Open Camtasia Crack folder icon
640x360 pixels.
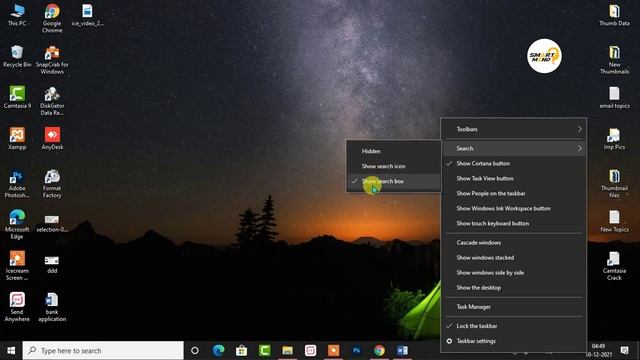614,266
